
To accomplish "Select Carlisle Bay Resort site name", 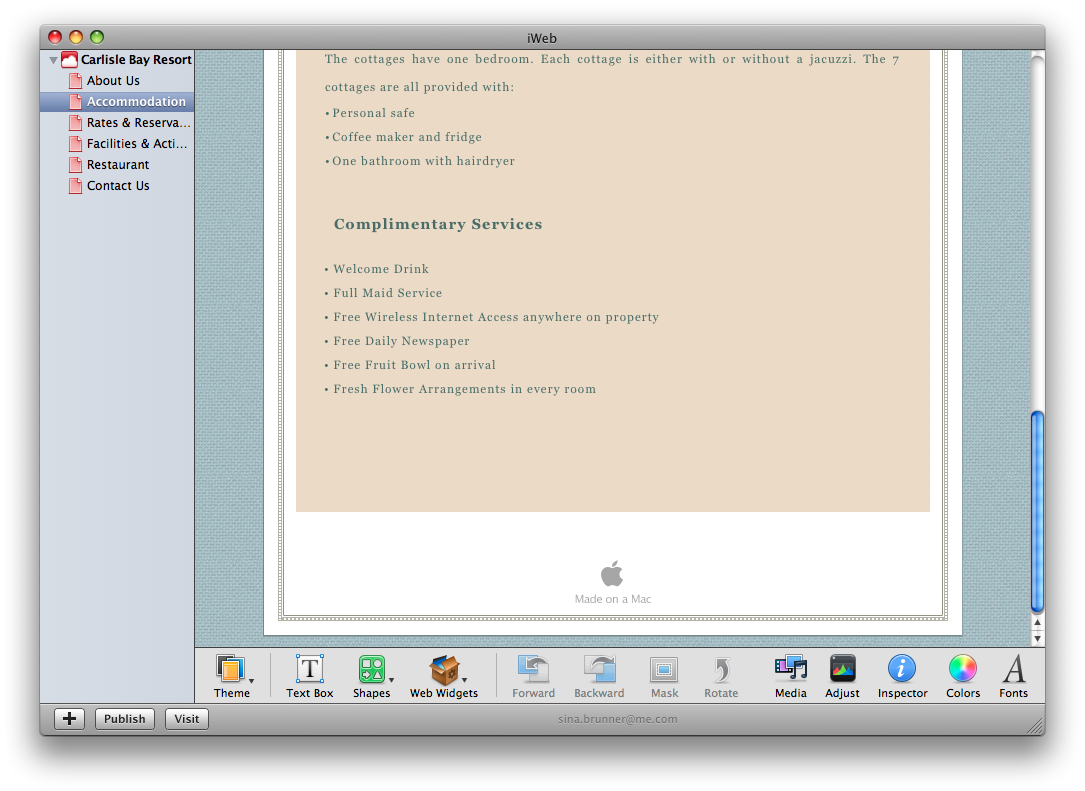I will [136, 60].
